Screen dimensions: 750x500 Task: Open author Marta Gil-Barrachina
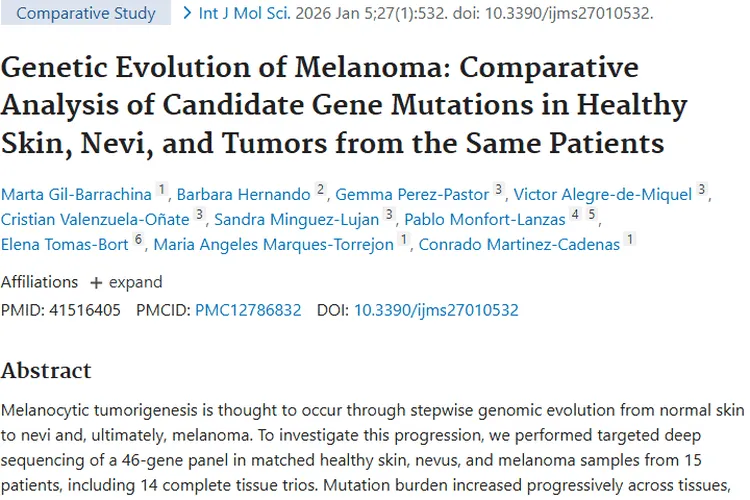76,193
